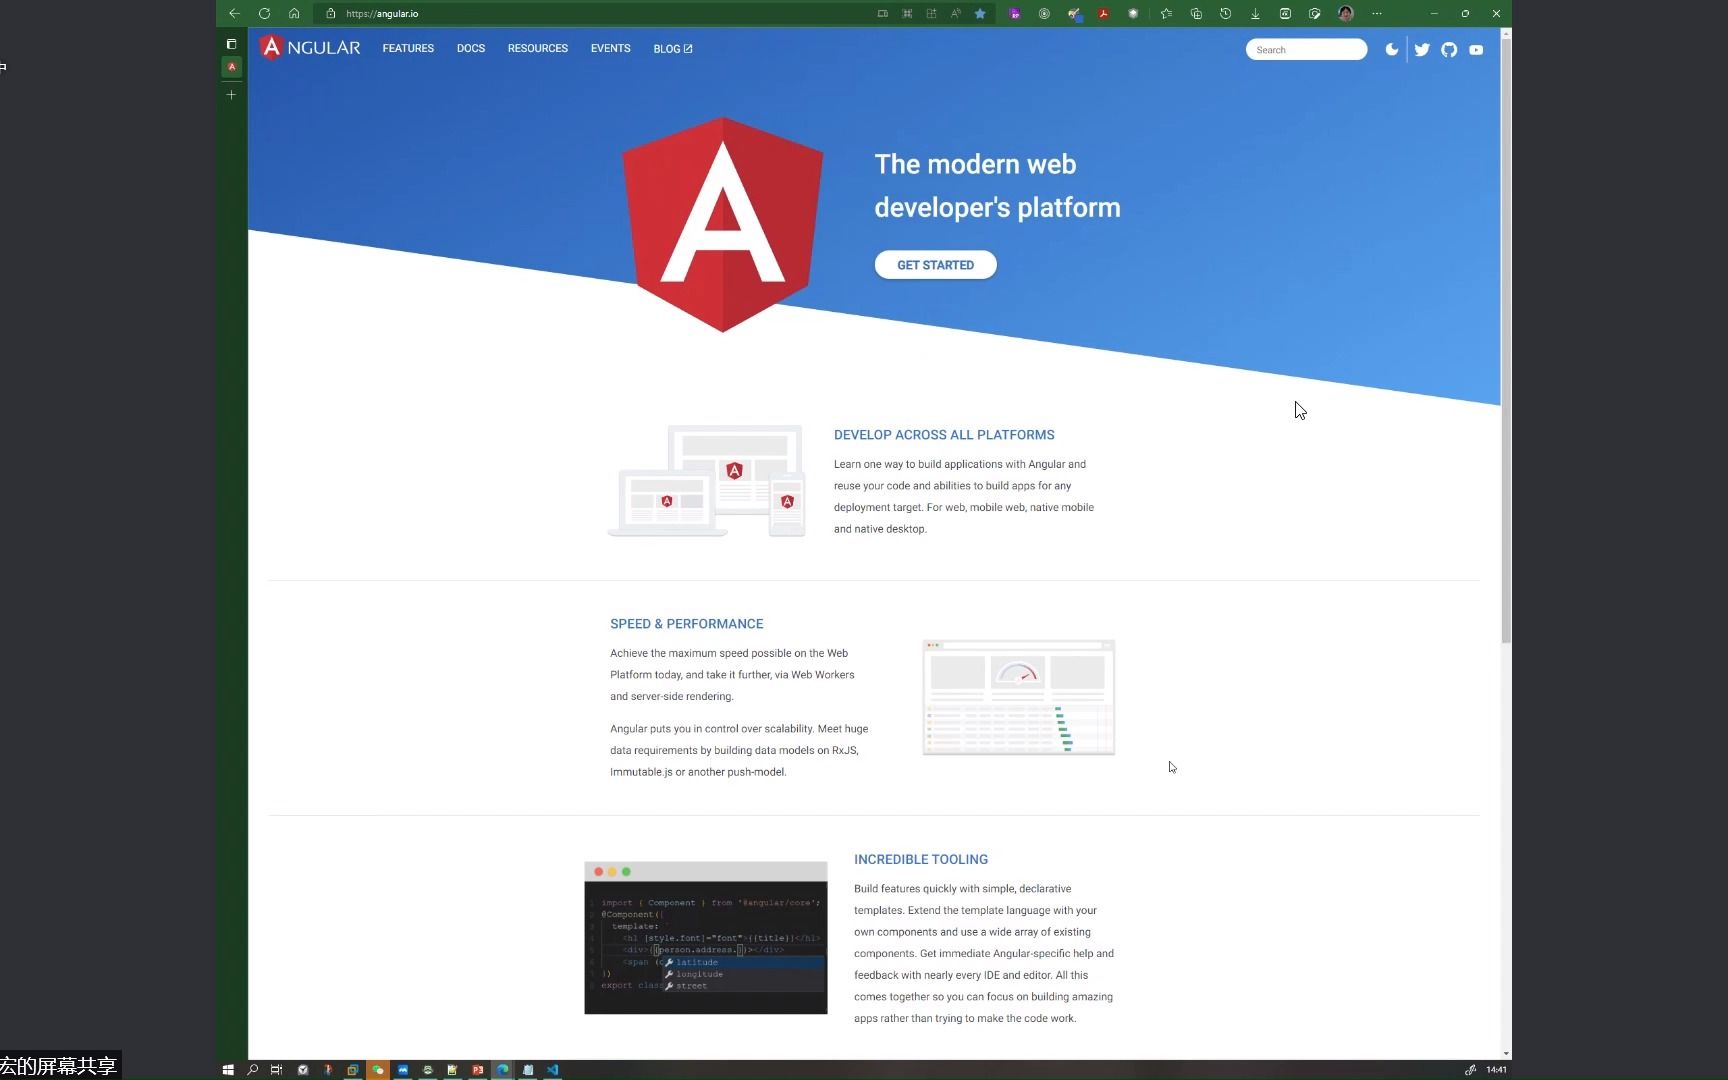Click the cross-platform devices illustration
This screenshot has height=1080, width=1728.
click(707, 481)
